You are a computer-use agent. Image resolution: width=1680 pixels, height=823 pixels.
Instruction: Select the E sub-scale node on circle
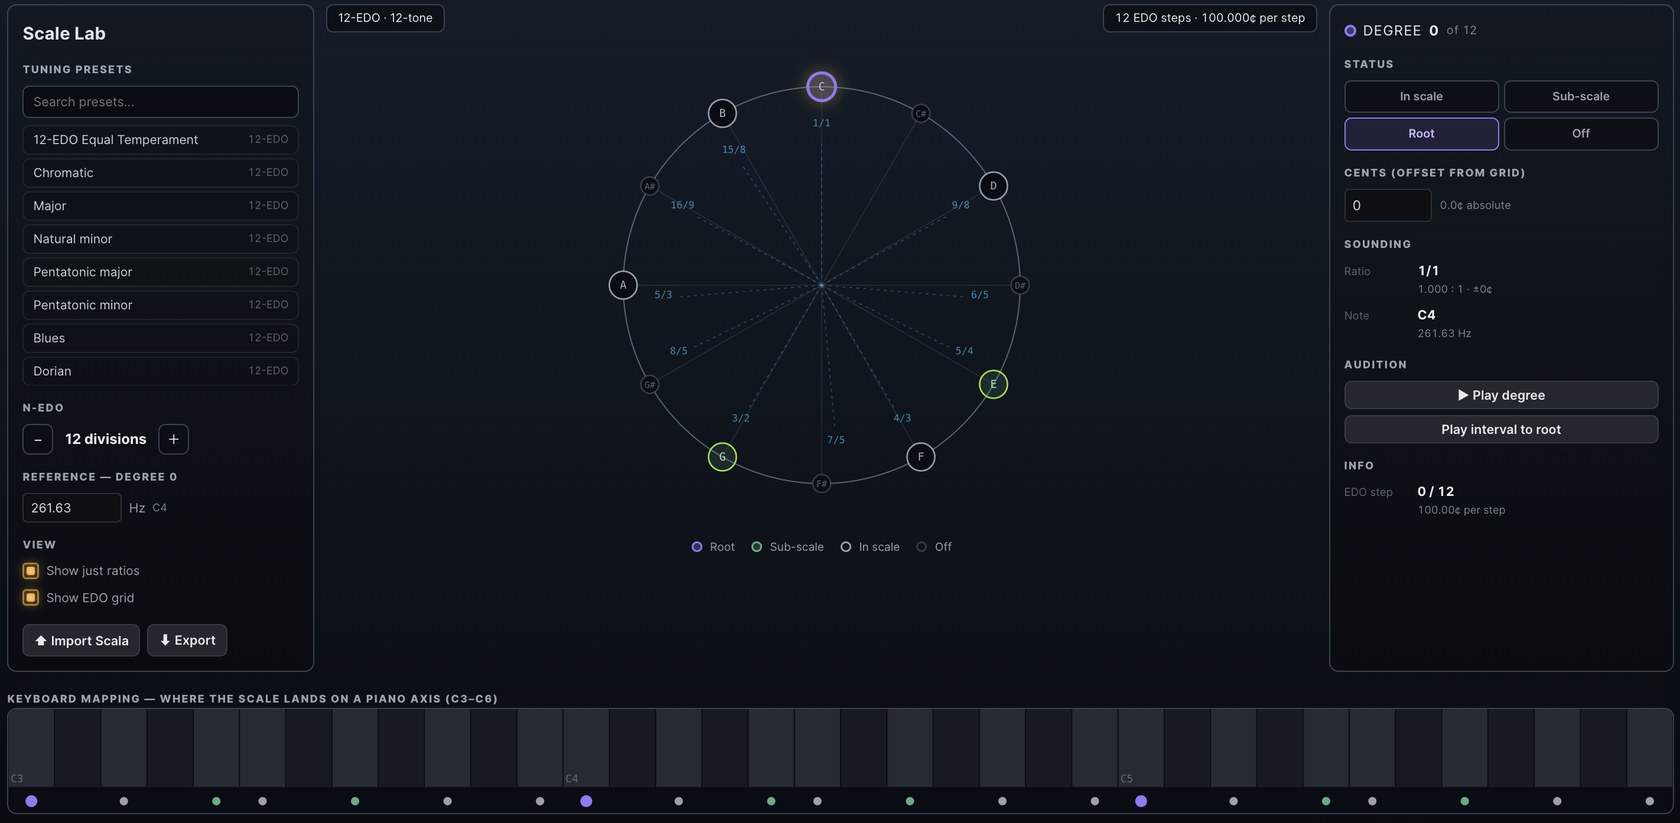993,384
